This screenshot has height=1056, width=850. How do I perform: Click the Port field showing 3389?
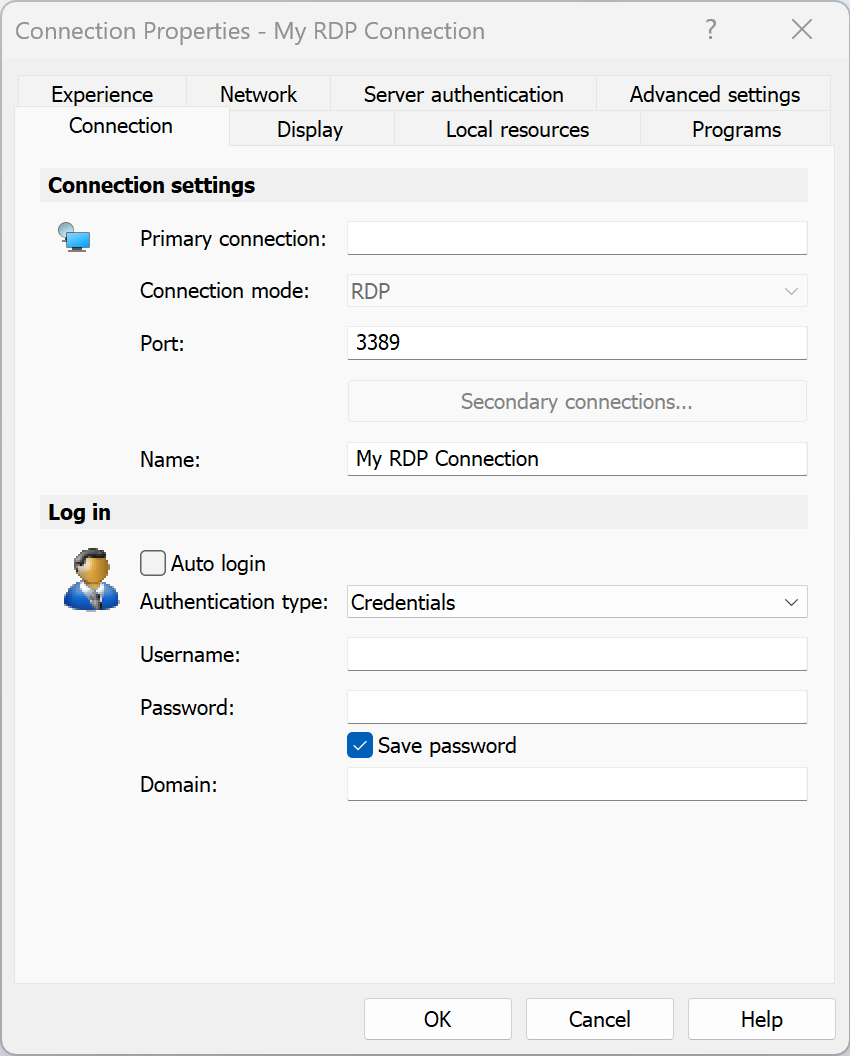pyautogui.click(x=577, y=343)
